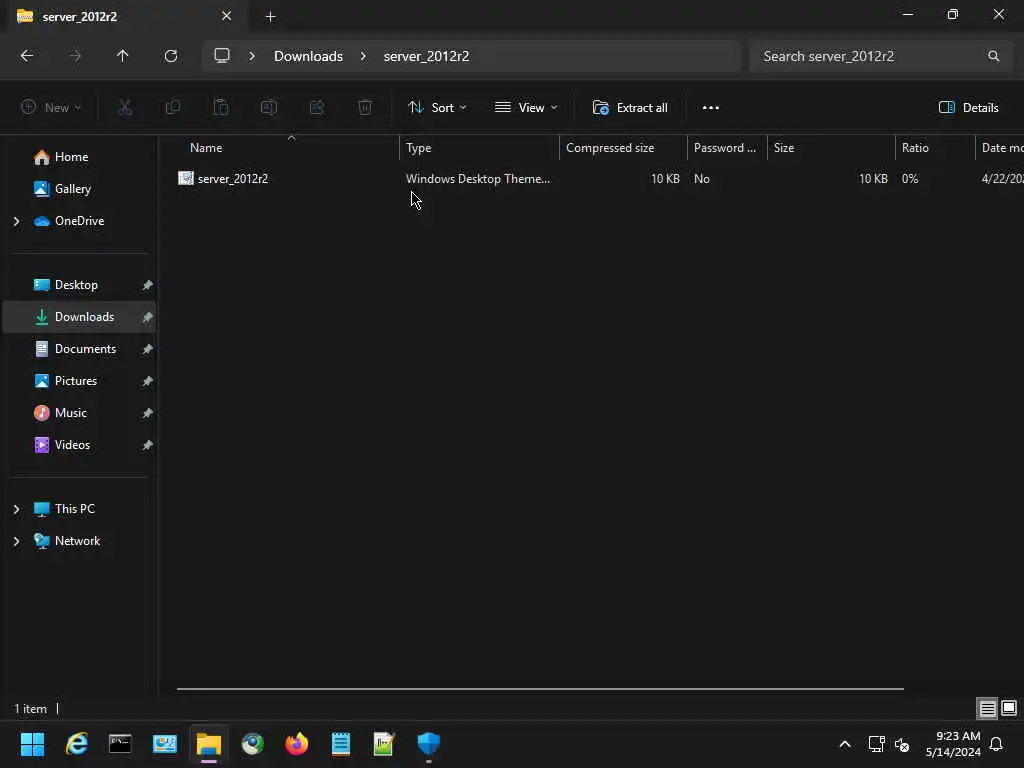Select Downloads in the sidebar
This screenshot has width=1024, height=768.
point(80,317)
